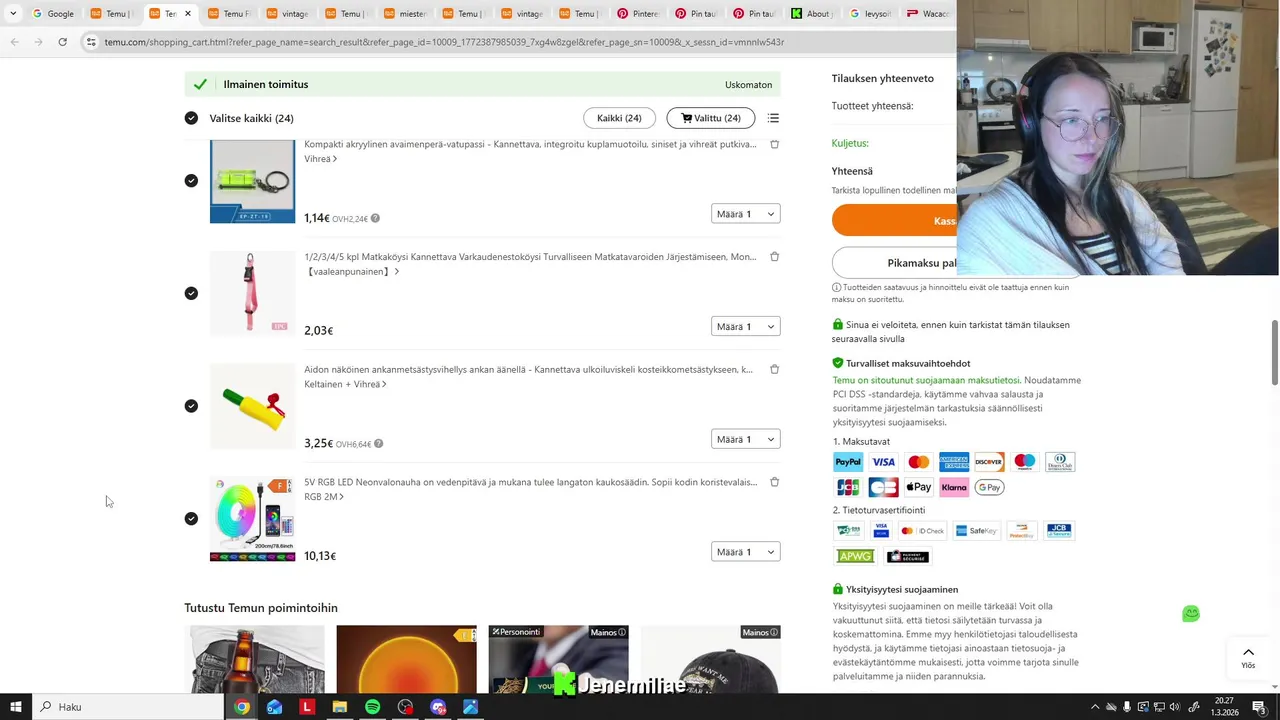Open the yellow duck whistle thumbnail

pos(252,406)
